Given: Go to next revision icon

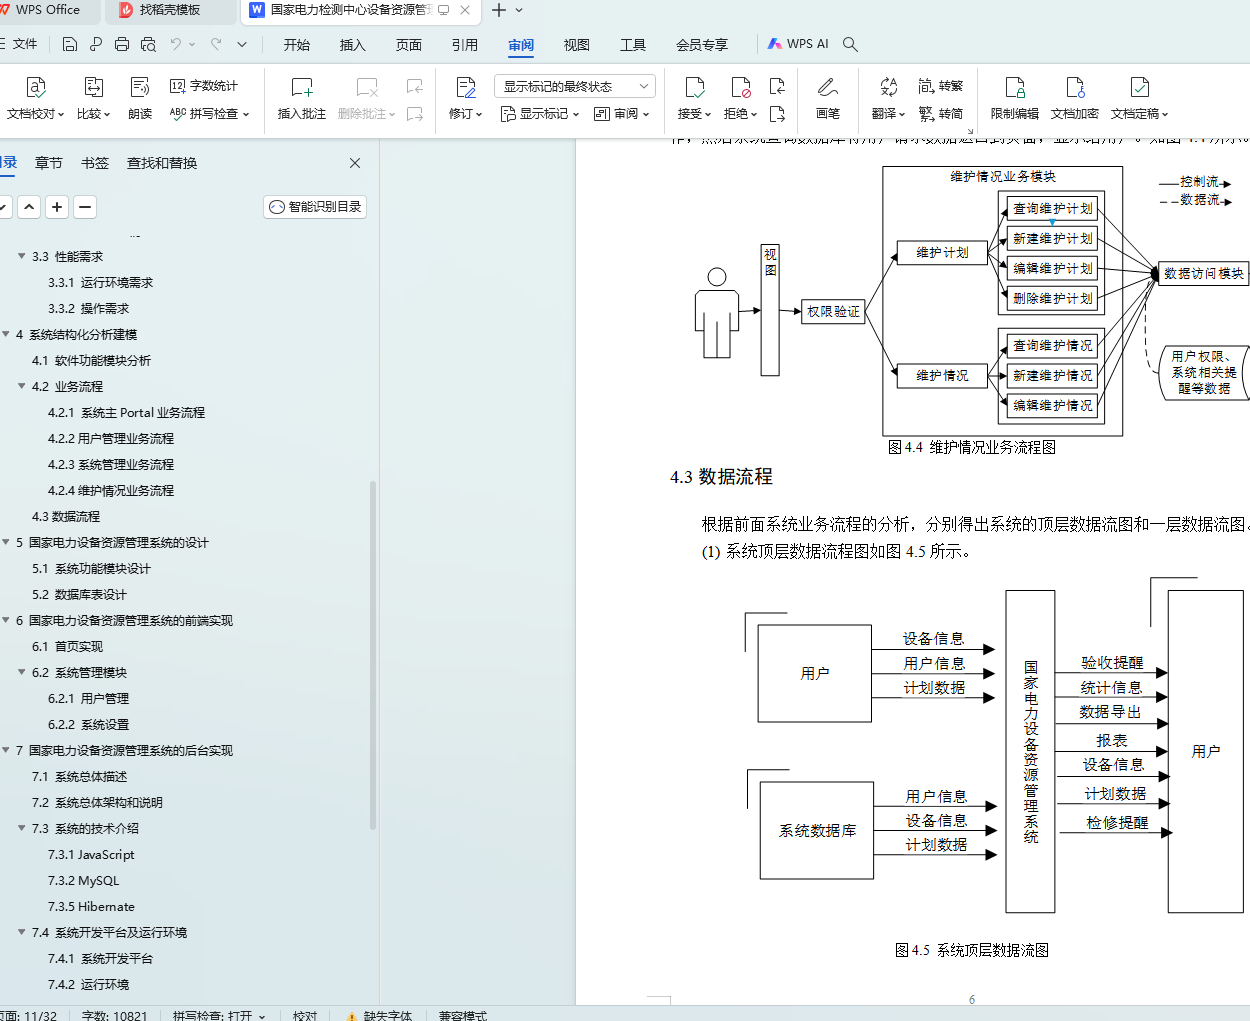Looking at the screenshot, I should [x=777, y=114].
